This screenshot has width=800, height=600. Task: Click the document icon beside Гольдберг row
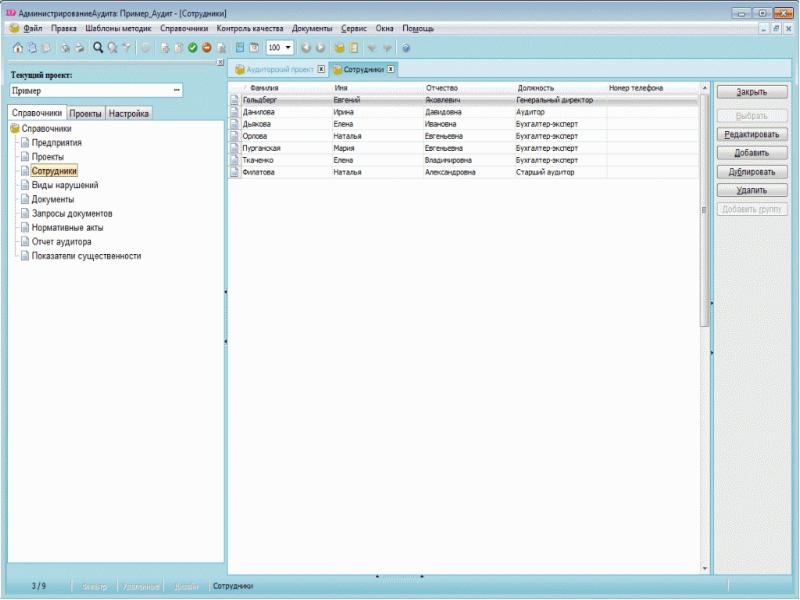235,100
